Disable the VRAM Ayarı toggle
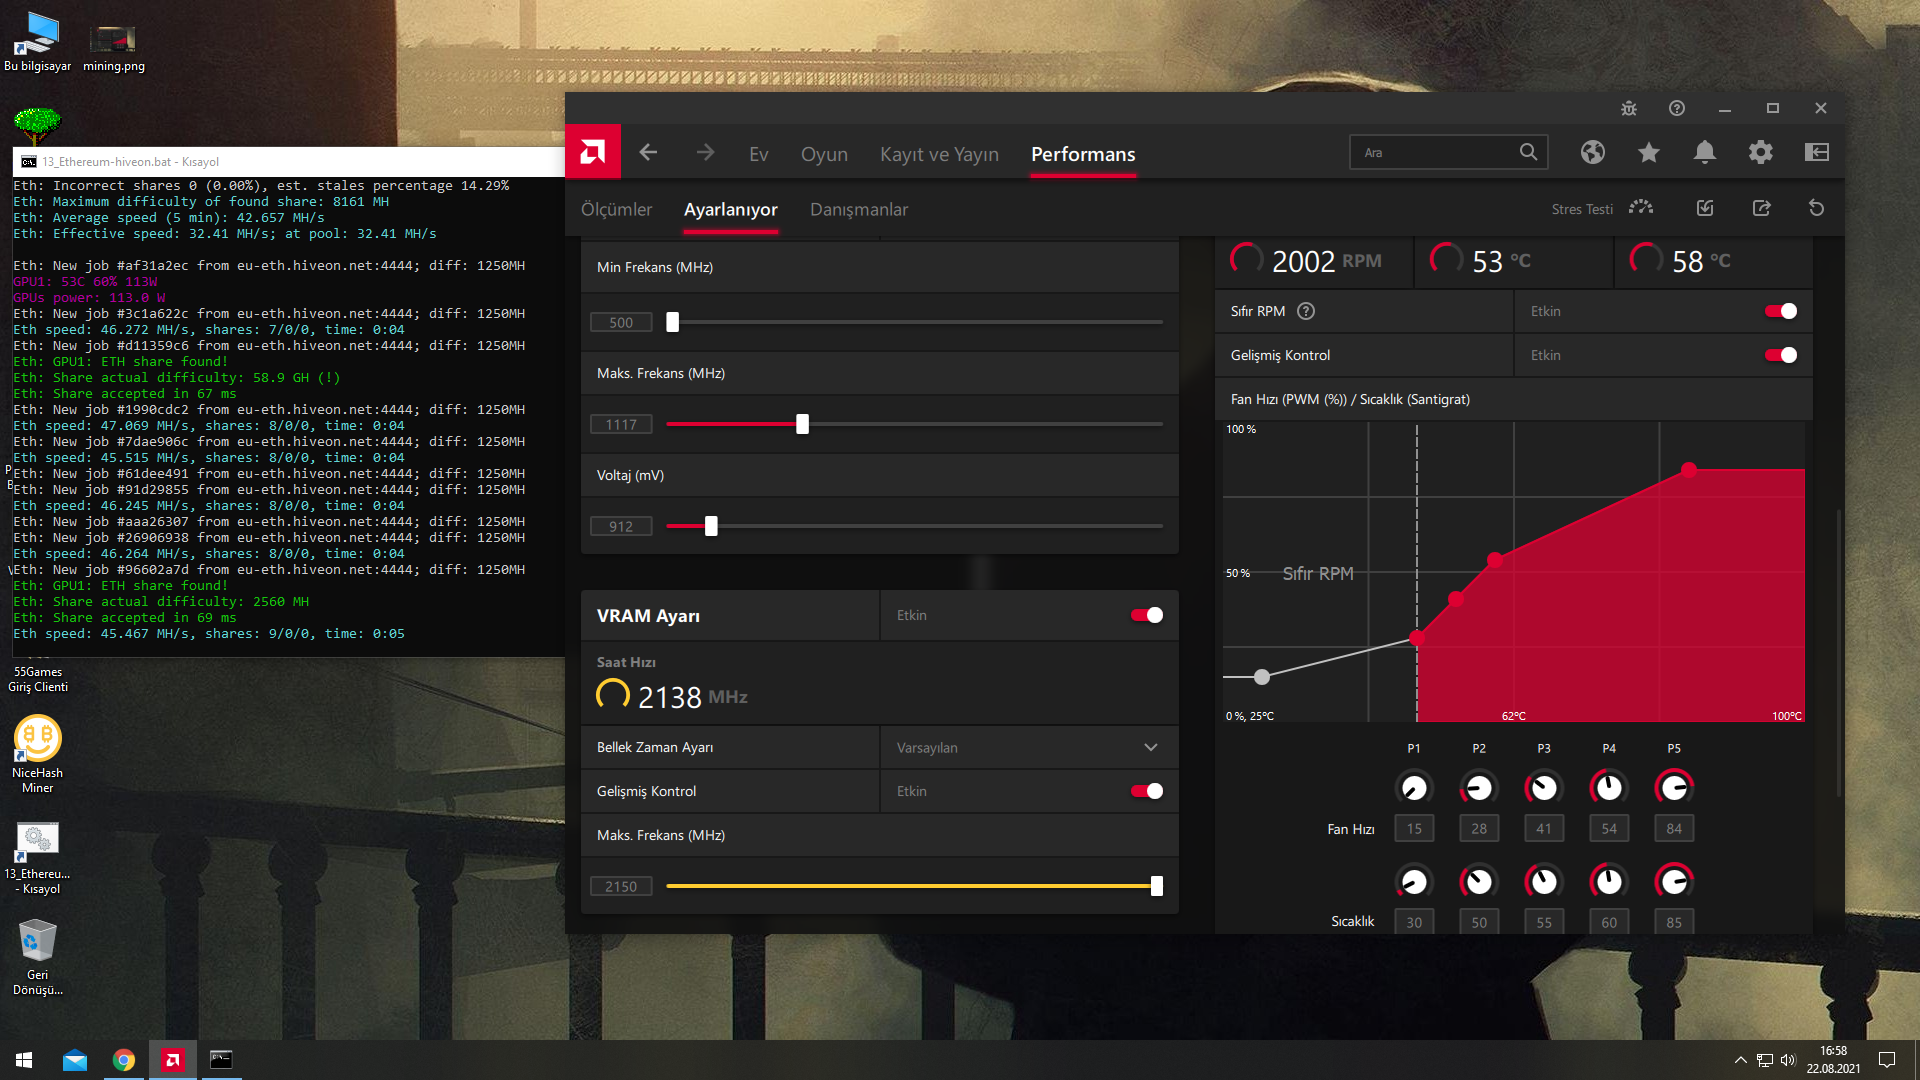Image resolution: width=1920 pixels, height=1080 pixels. (1147, 615)
